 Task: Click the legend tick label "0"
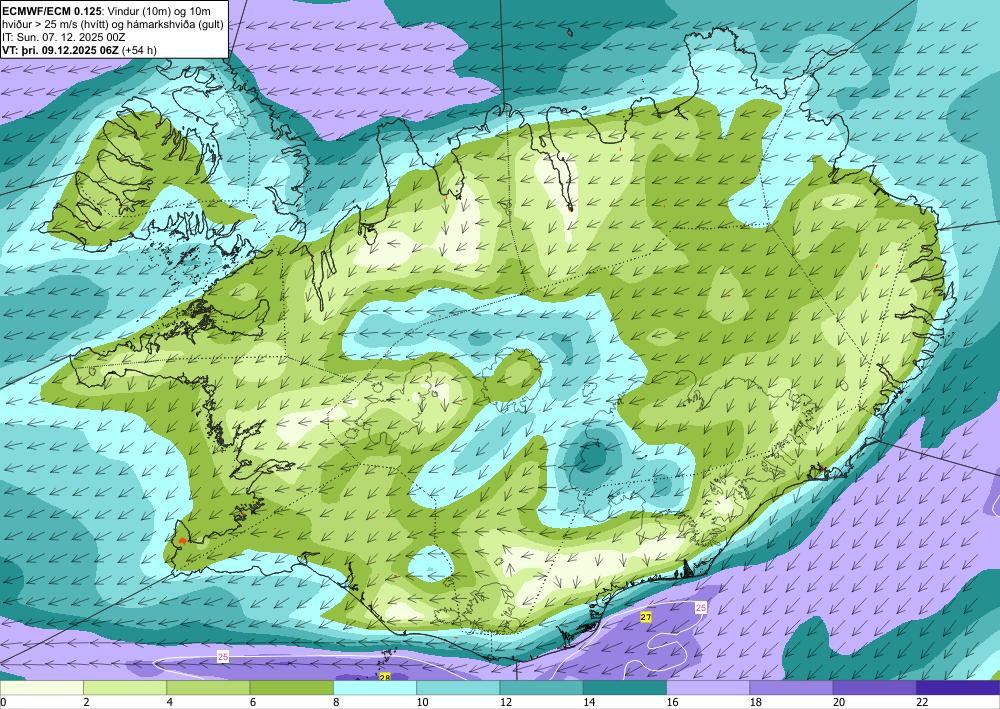click(x=3, y=702)
